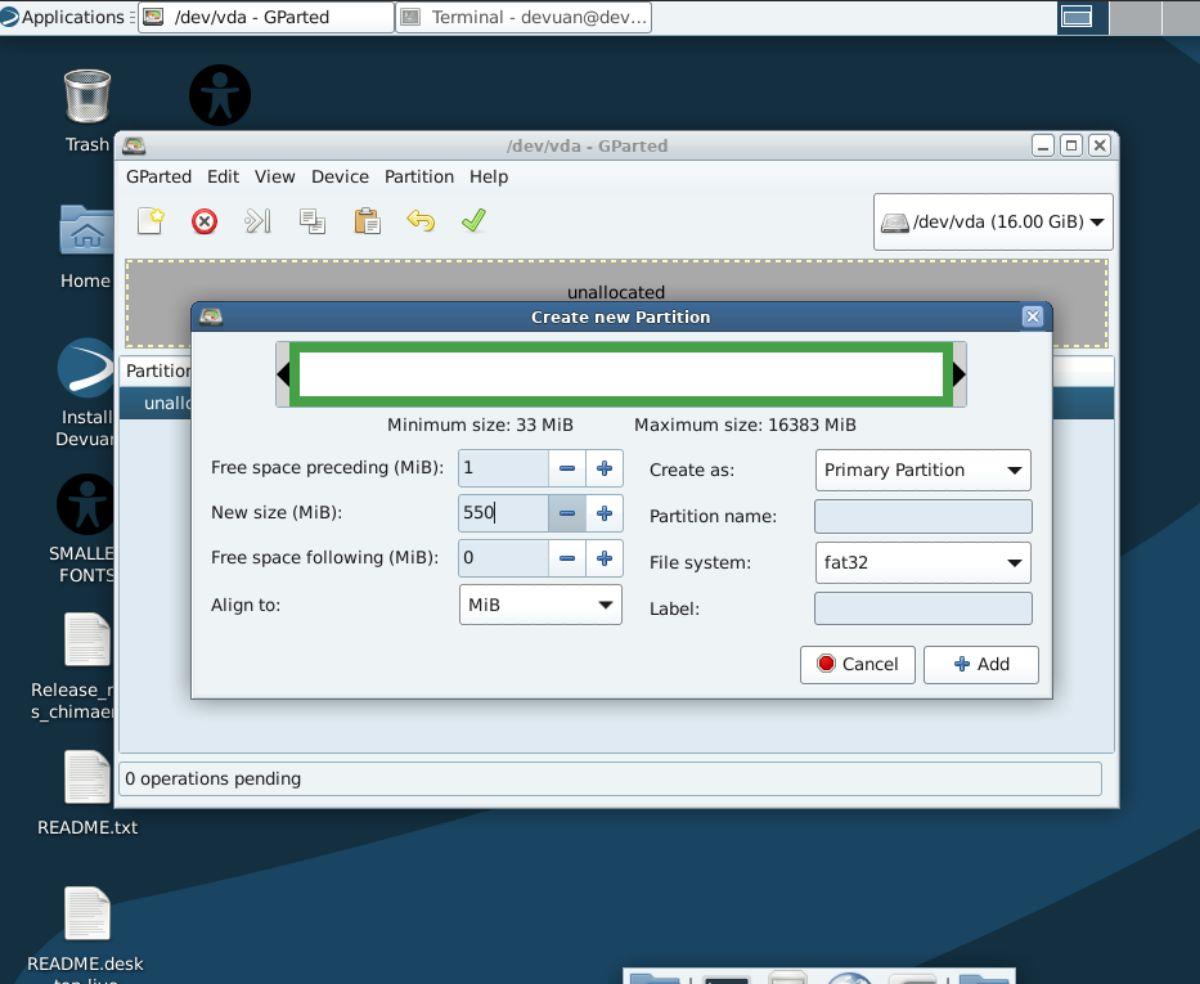The width and height of the screenshot is (1200, 984).
Task: Create a new partition via toolbar icon
Action: [150, 220]
